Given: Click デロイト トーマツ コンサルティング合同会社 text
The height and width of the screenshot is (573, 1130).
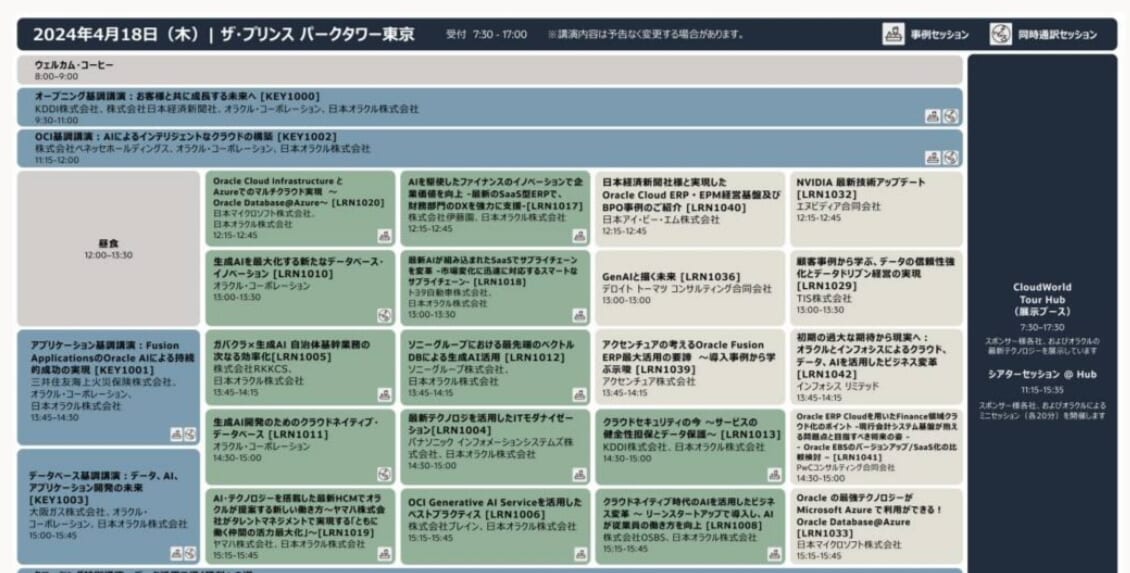Looking at the screenshot, I should (x=687, y=288).
